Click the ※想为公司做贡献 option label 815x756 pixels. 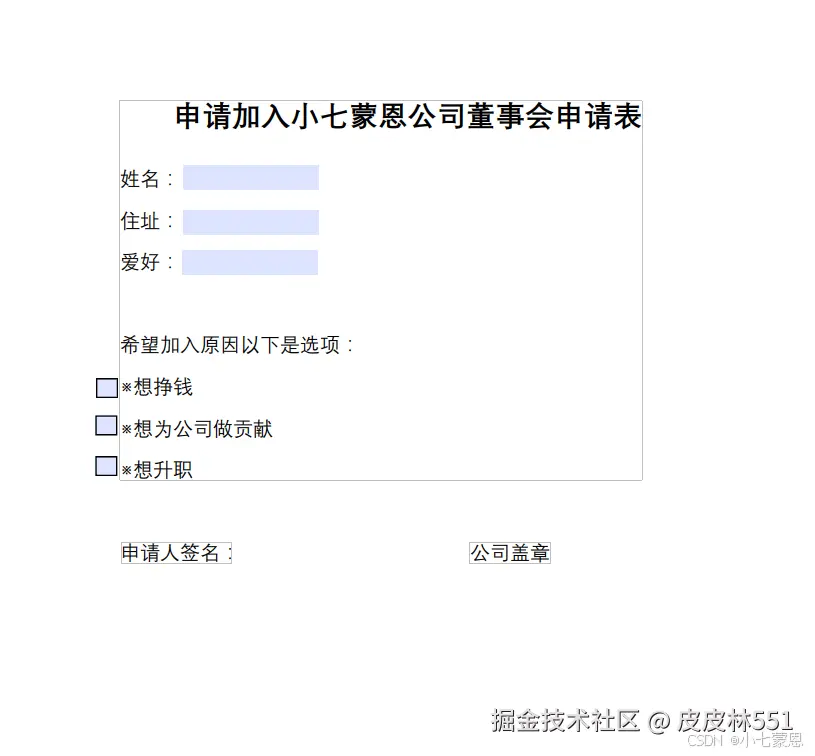(197, 428)
